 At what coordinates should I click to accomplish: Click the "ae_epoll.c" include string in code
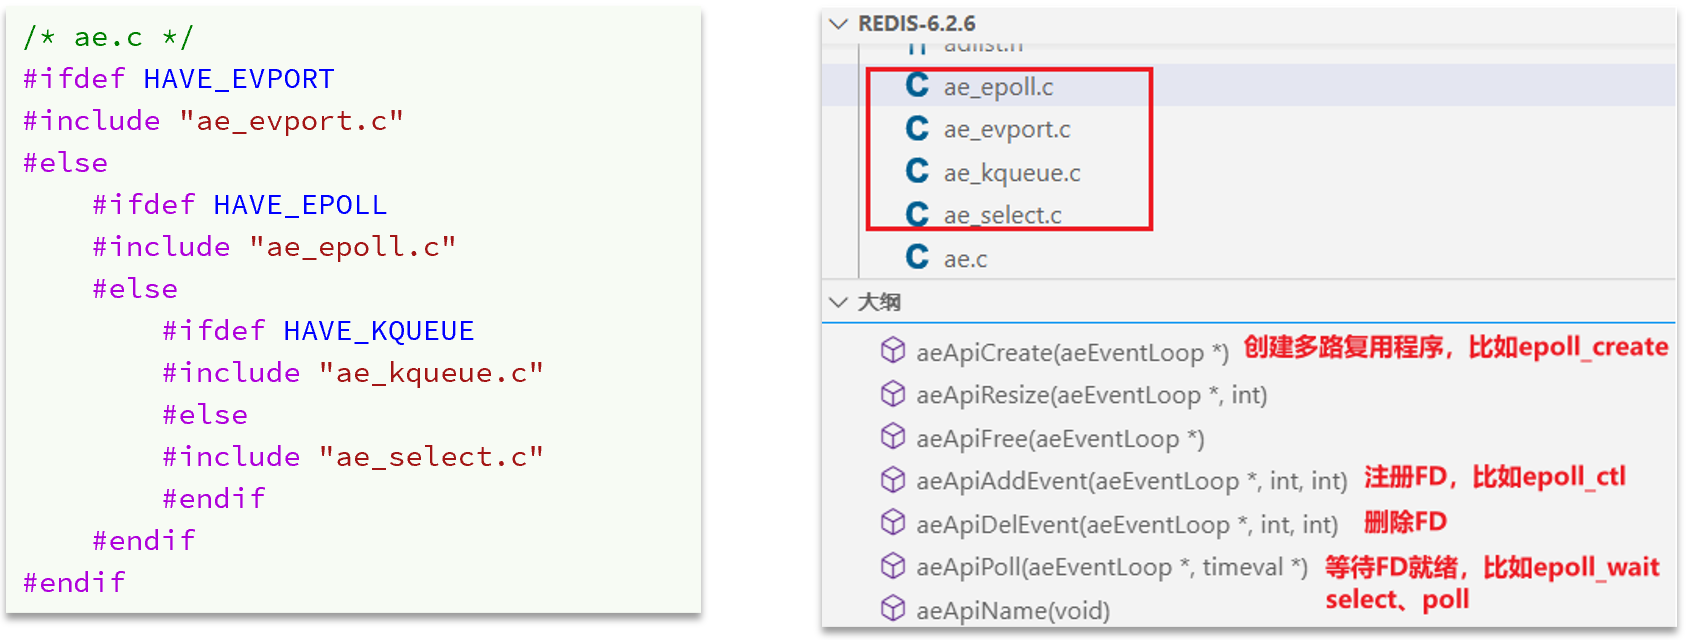[353, 247]
